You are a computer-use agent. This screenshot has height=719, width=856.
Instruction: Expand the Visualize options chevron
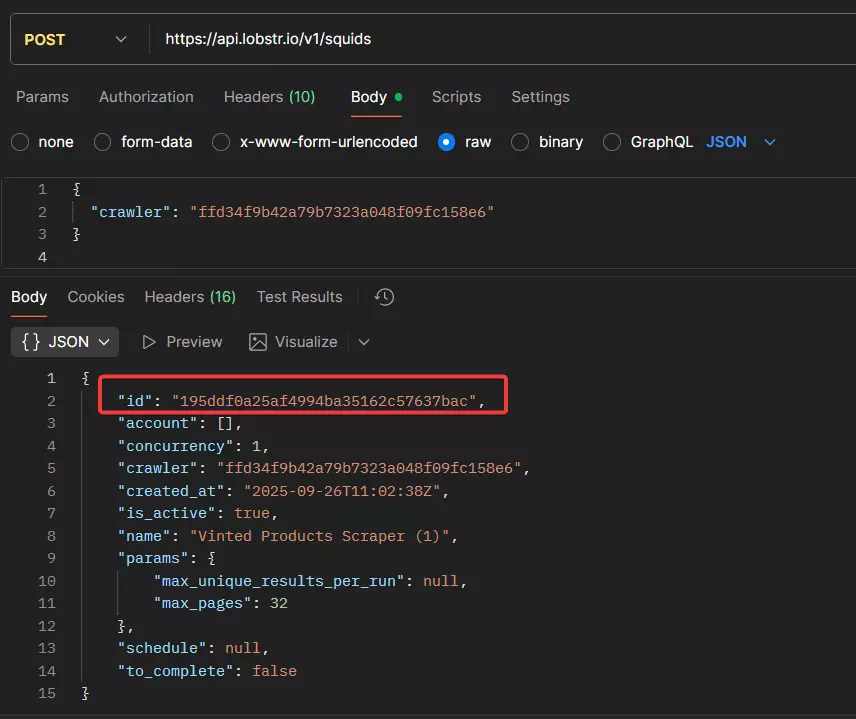[363, 342]
